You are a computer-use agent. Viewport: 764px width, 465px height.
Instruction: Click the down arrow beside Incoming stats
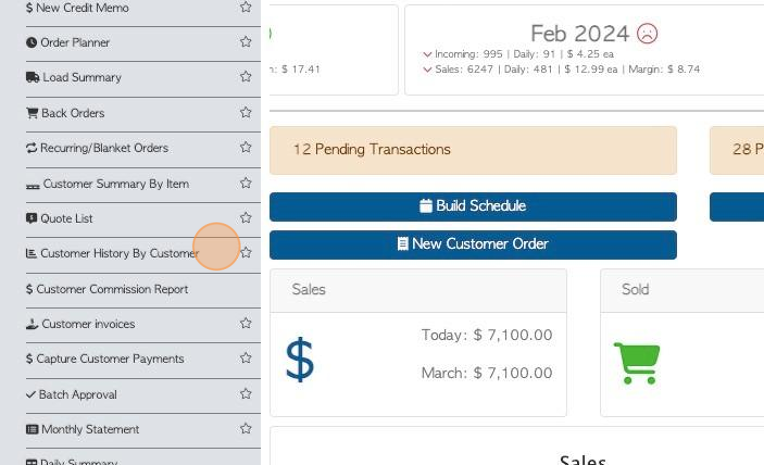428,55
